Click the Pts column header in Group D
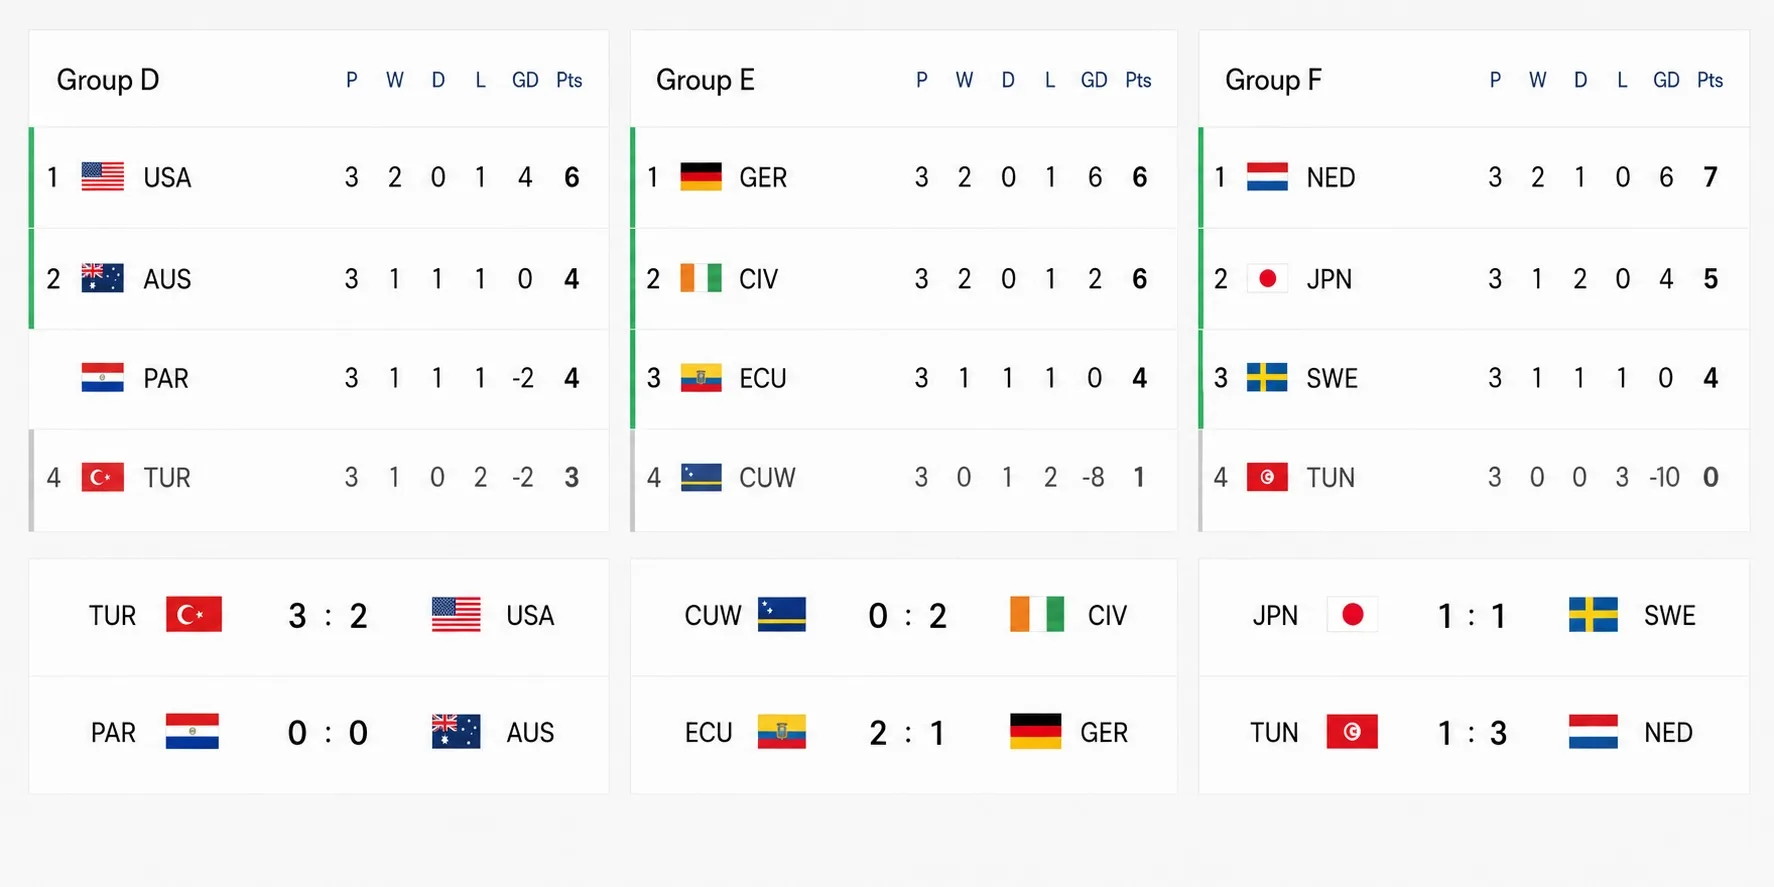The height and width of the screenshot is (887, 1774). pyautogui.click(x=569, y=80)
